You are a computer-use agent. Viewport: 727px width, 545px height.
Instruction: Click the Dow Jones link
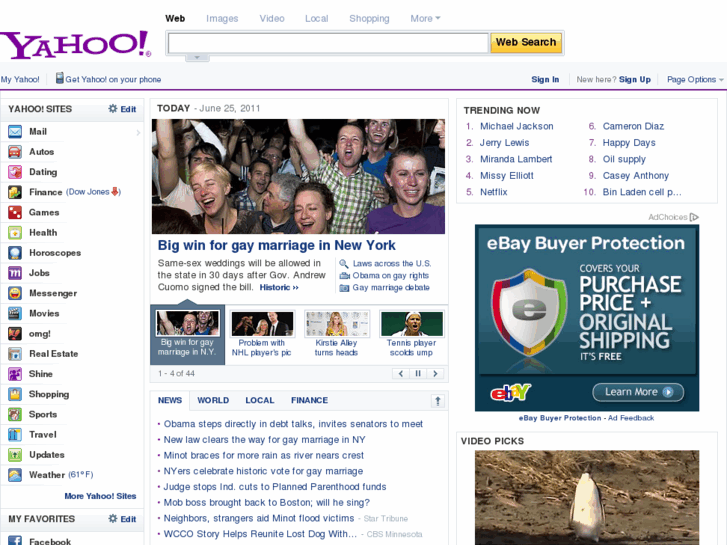coord(88,192)
